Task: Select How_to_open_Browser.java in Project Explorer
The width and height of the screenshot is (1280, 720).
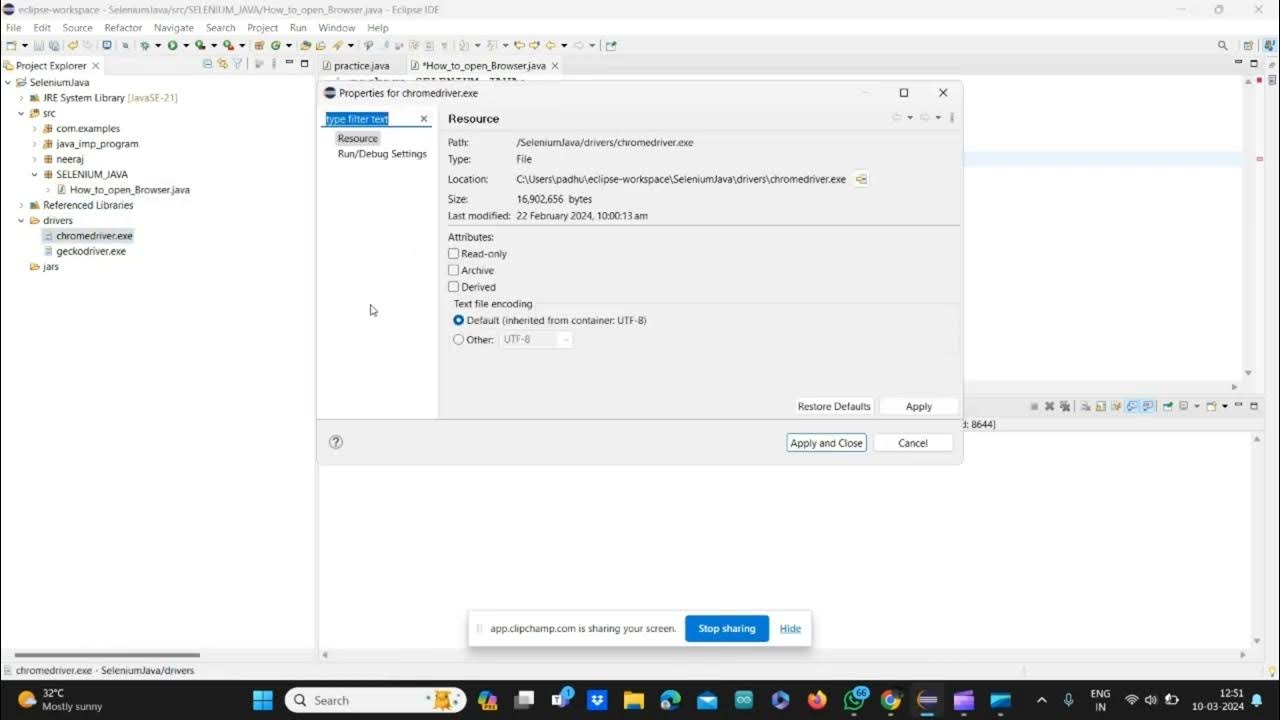Action: (x=129, y=190)
